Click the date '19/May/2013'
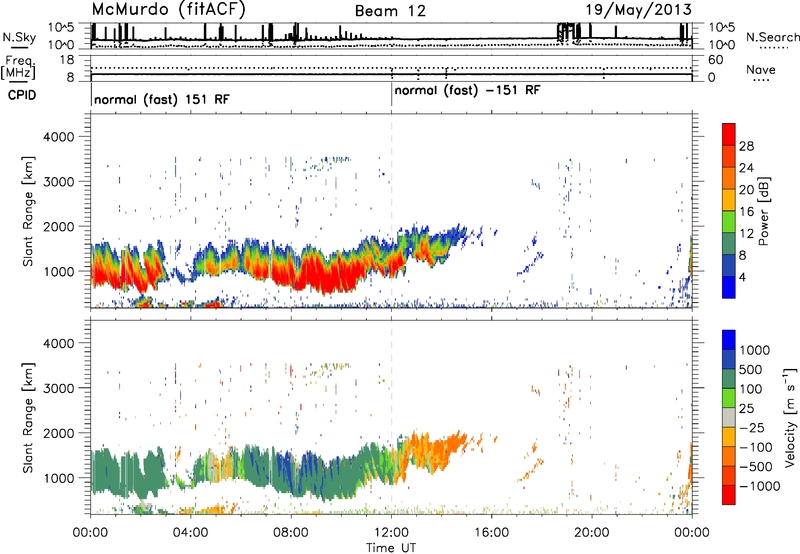 tap(638, 10)
